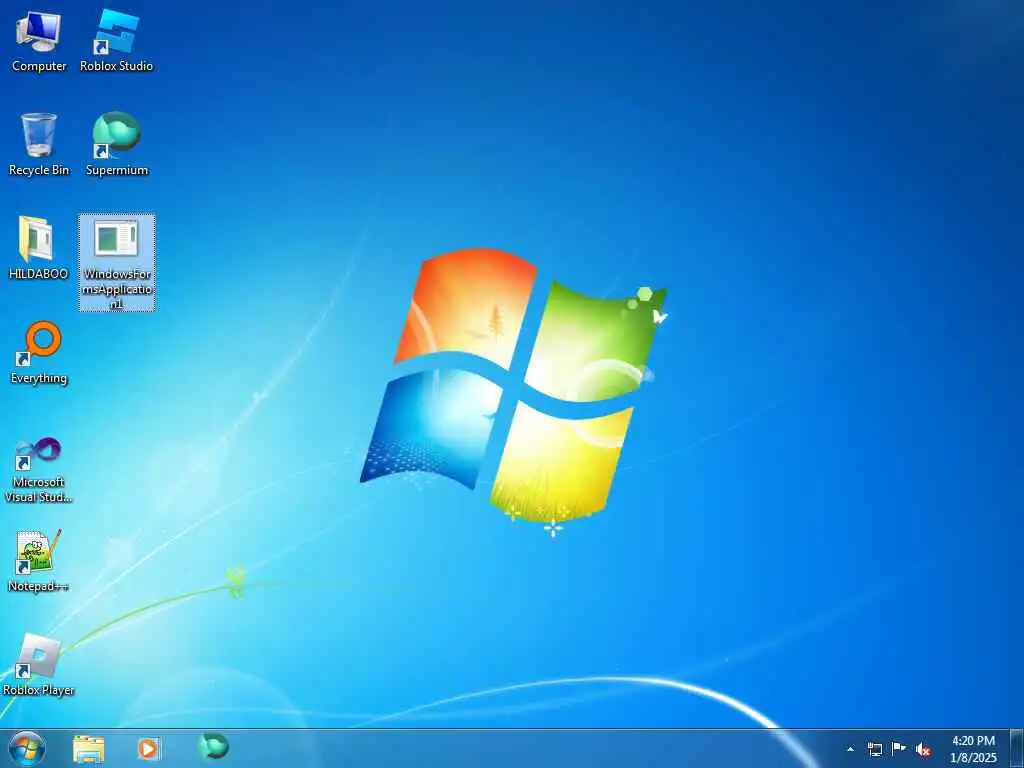Screen dimensions: 1024x768
Task: Open the muted volume tray icon
Action: pos(923,749)
